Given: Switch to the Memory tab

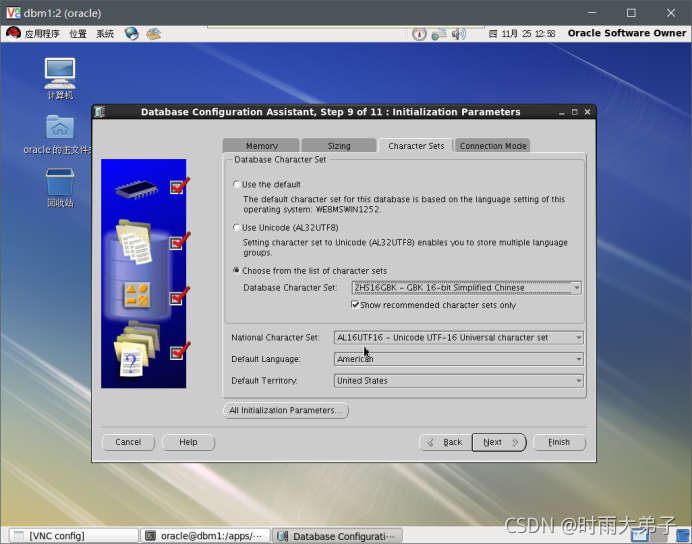Looking at the screenshot, I should [261, 146].
